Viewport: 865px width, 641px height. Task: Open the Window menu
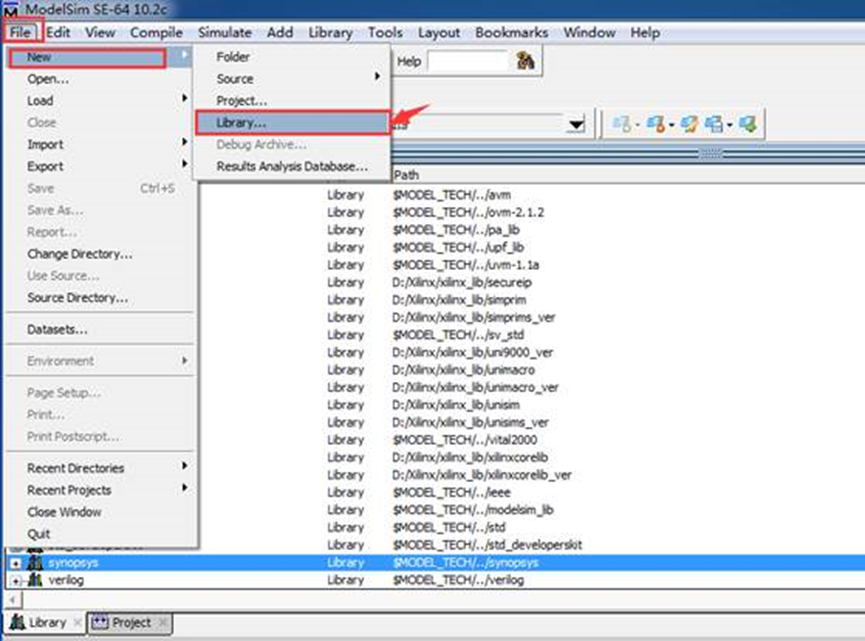[589, 32]
